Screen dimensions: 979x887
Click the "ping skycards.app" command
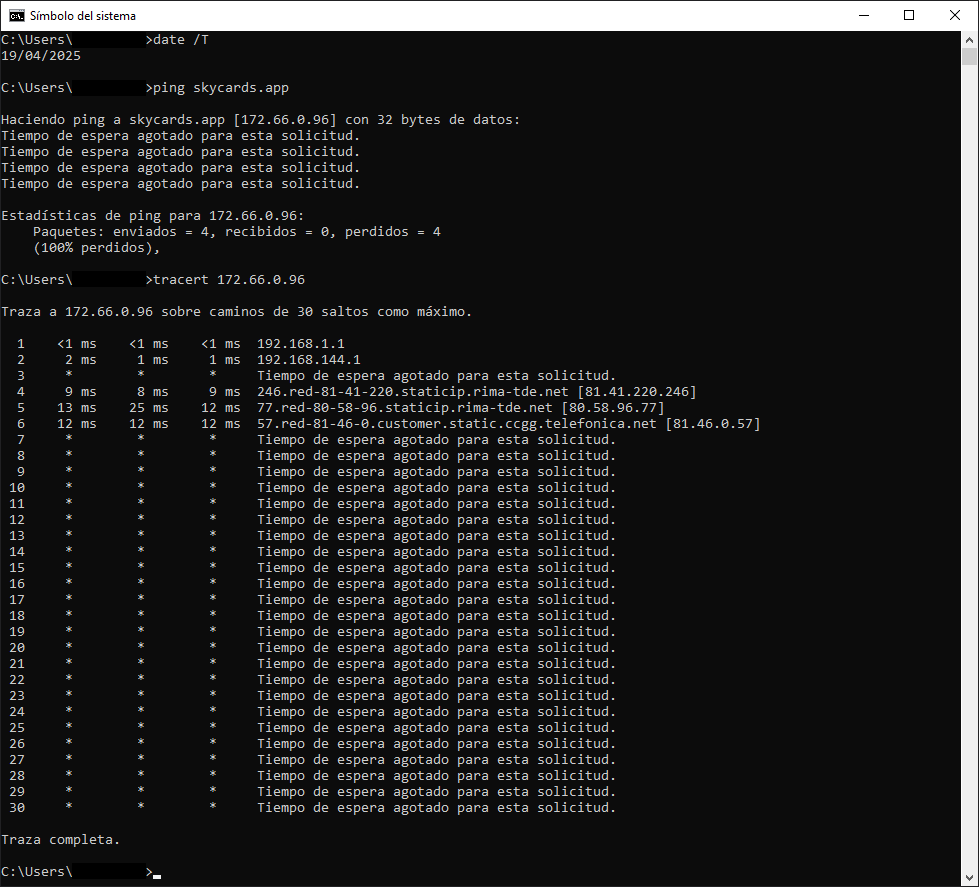pos(221,88)
